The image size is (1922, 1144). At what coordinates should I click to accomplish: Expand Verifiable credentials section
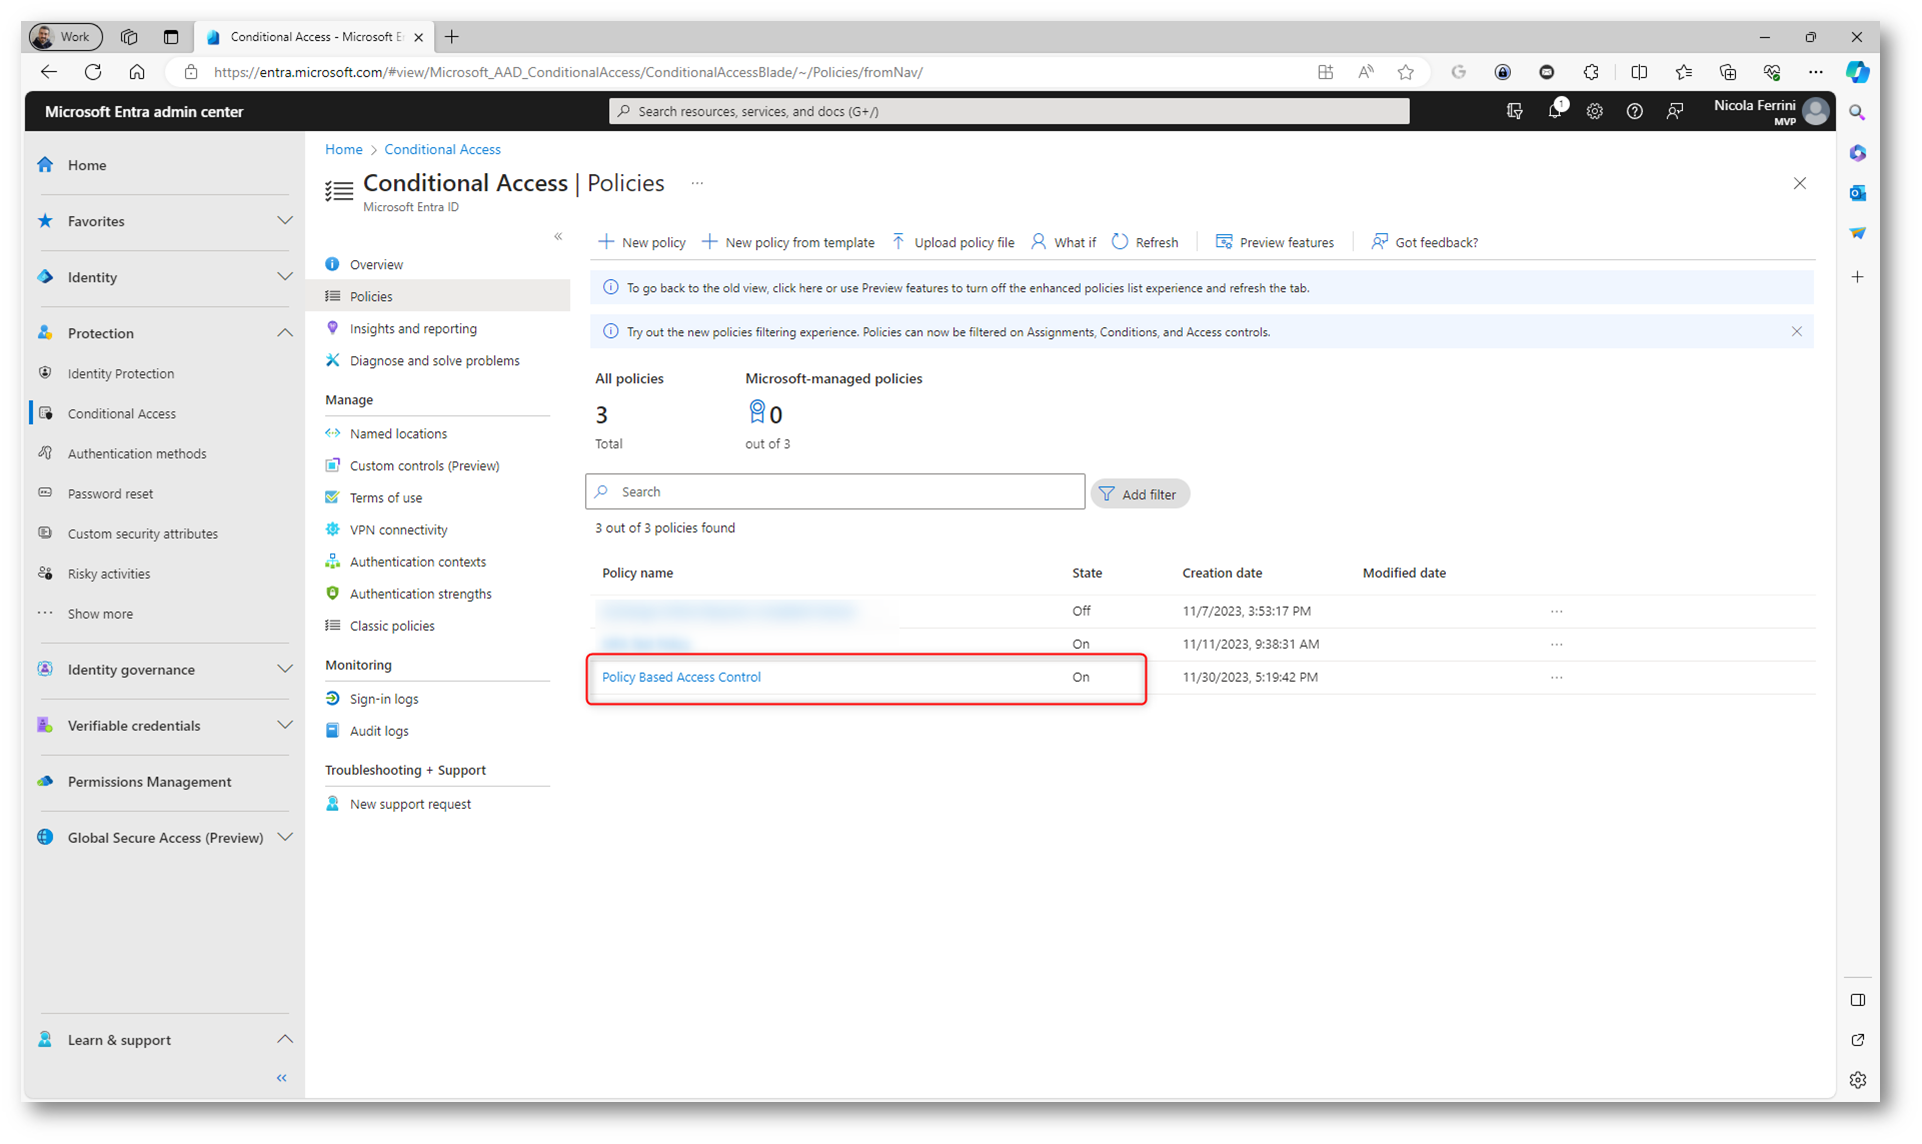pos(285,725)
